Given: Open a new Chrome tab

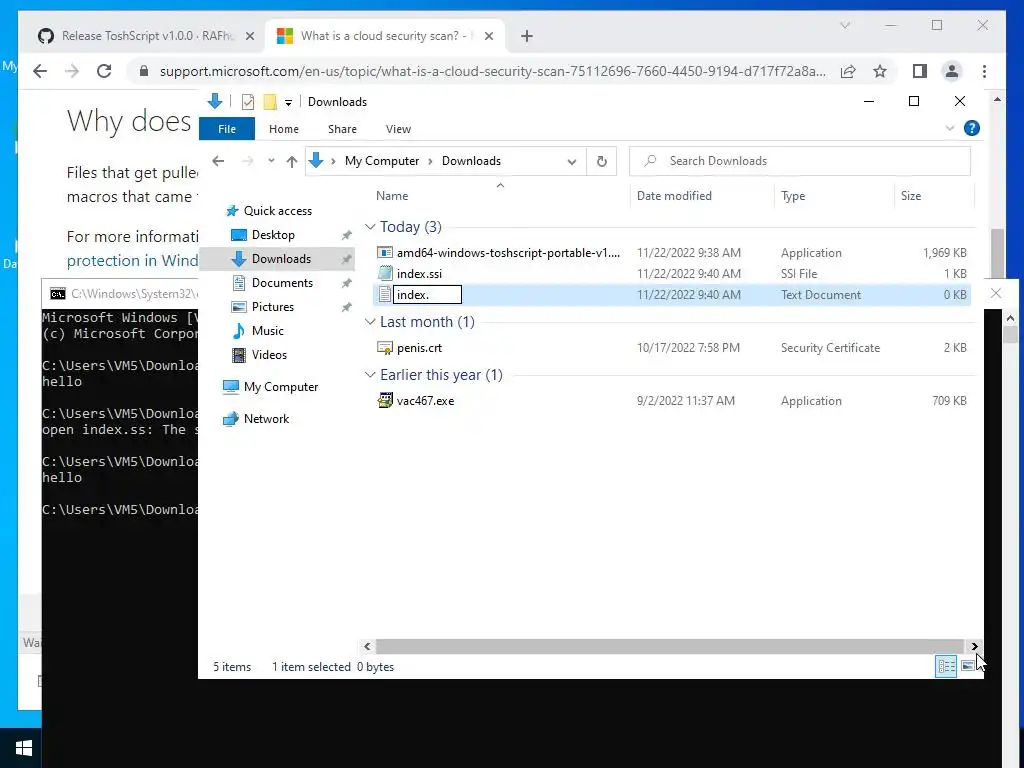Looking at the screenshot, I should (x=526, y=36).
